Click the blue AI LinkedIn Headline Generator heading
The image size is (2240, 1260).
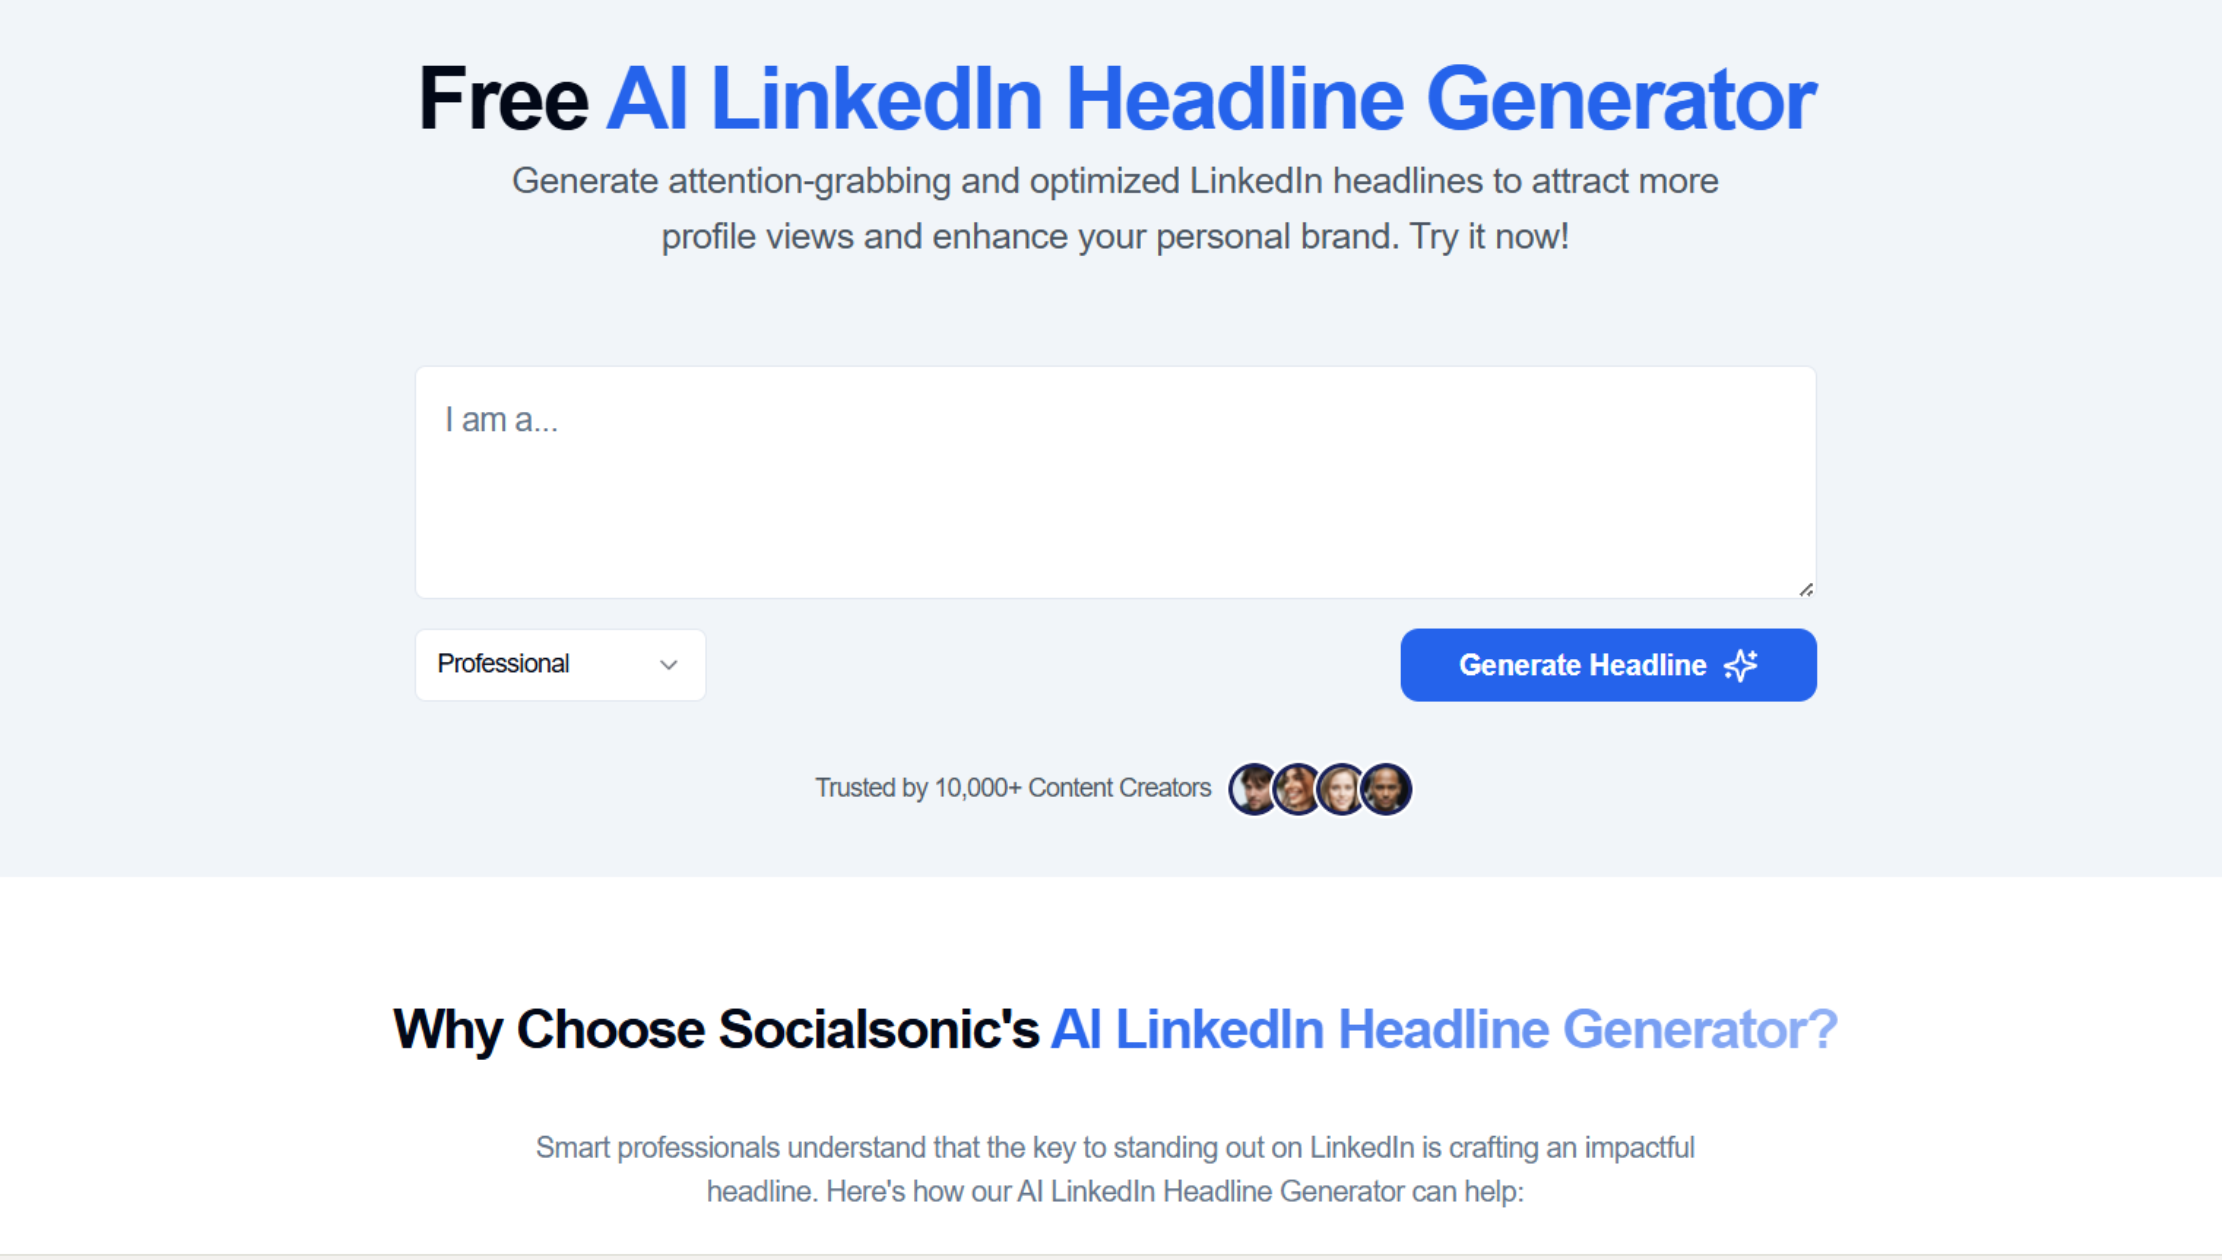point(1210,98)
